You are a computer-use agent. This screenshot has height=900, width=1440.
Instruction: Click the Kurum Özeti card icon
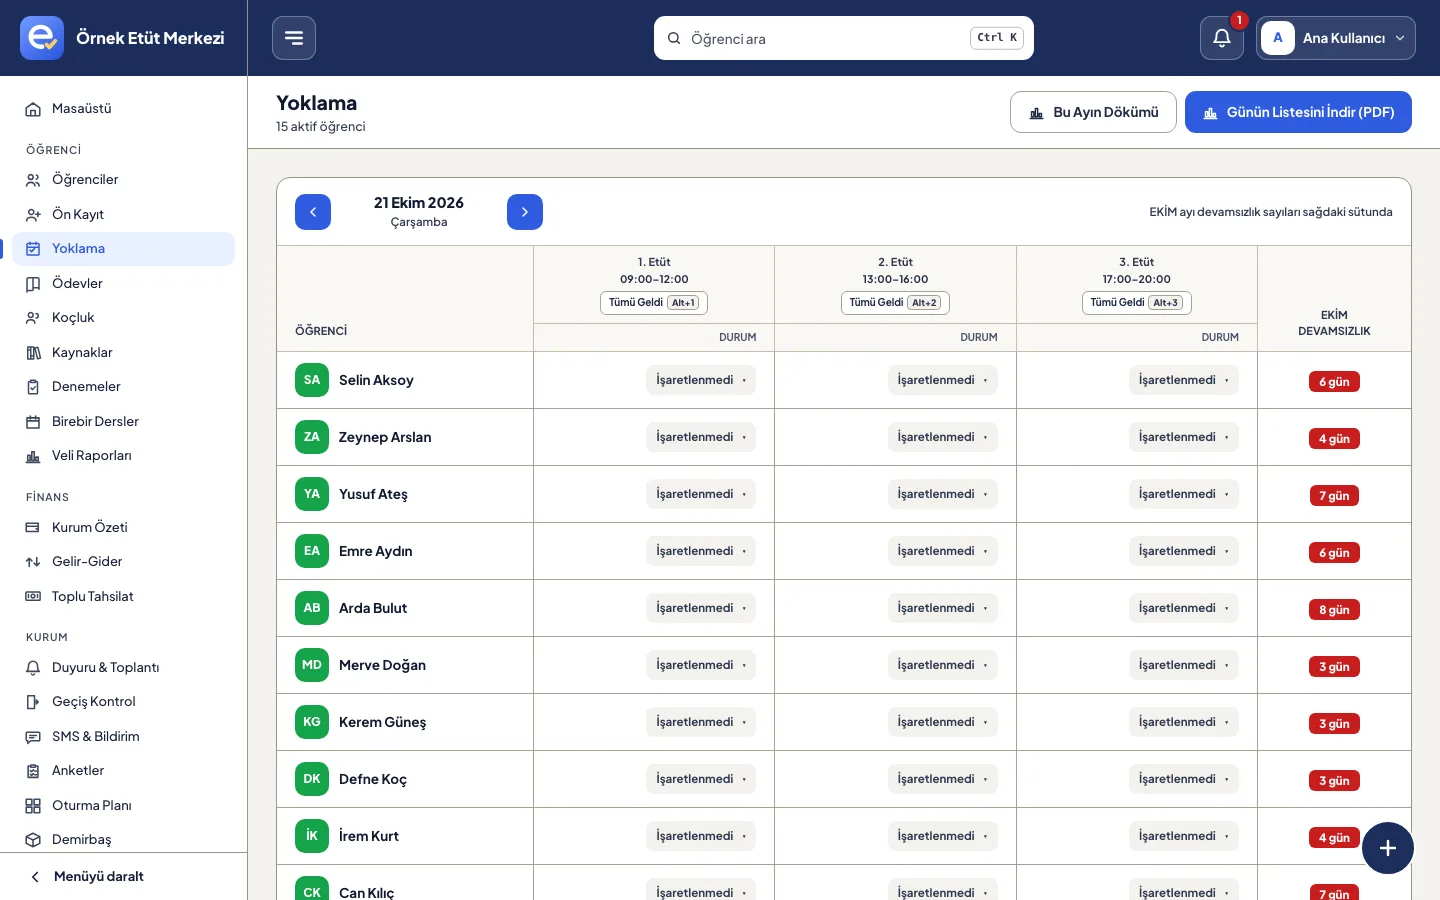33,527
